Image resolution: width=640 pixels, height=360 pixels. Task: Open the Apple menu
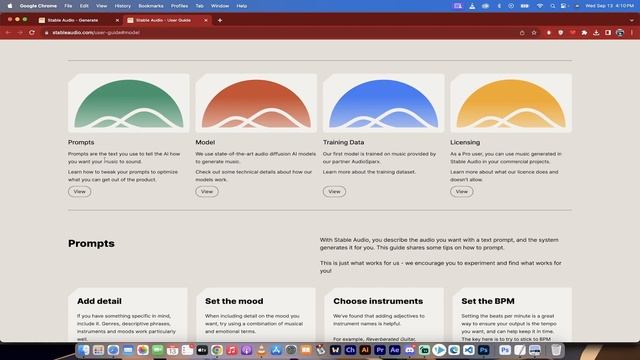coord(10,6)
